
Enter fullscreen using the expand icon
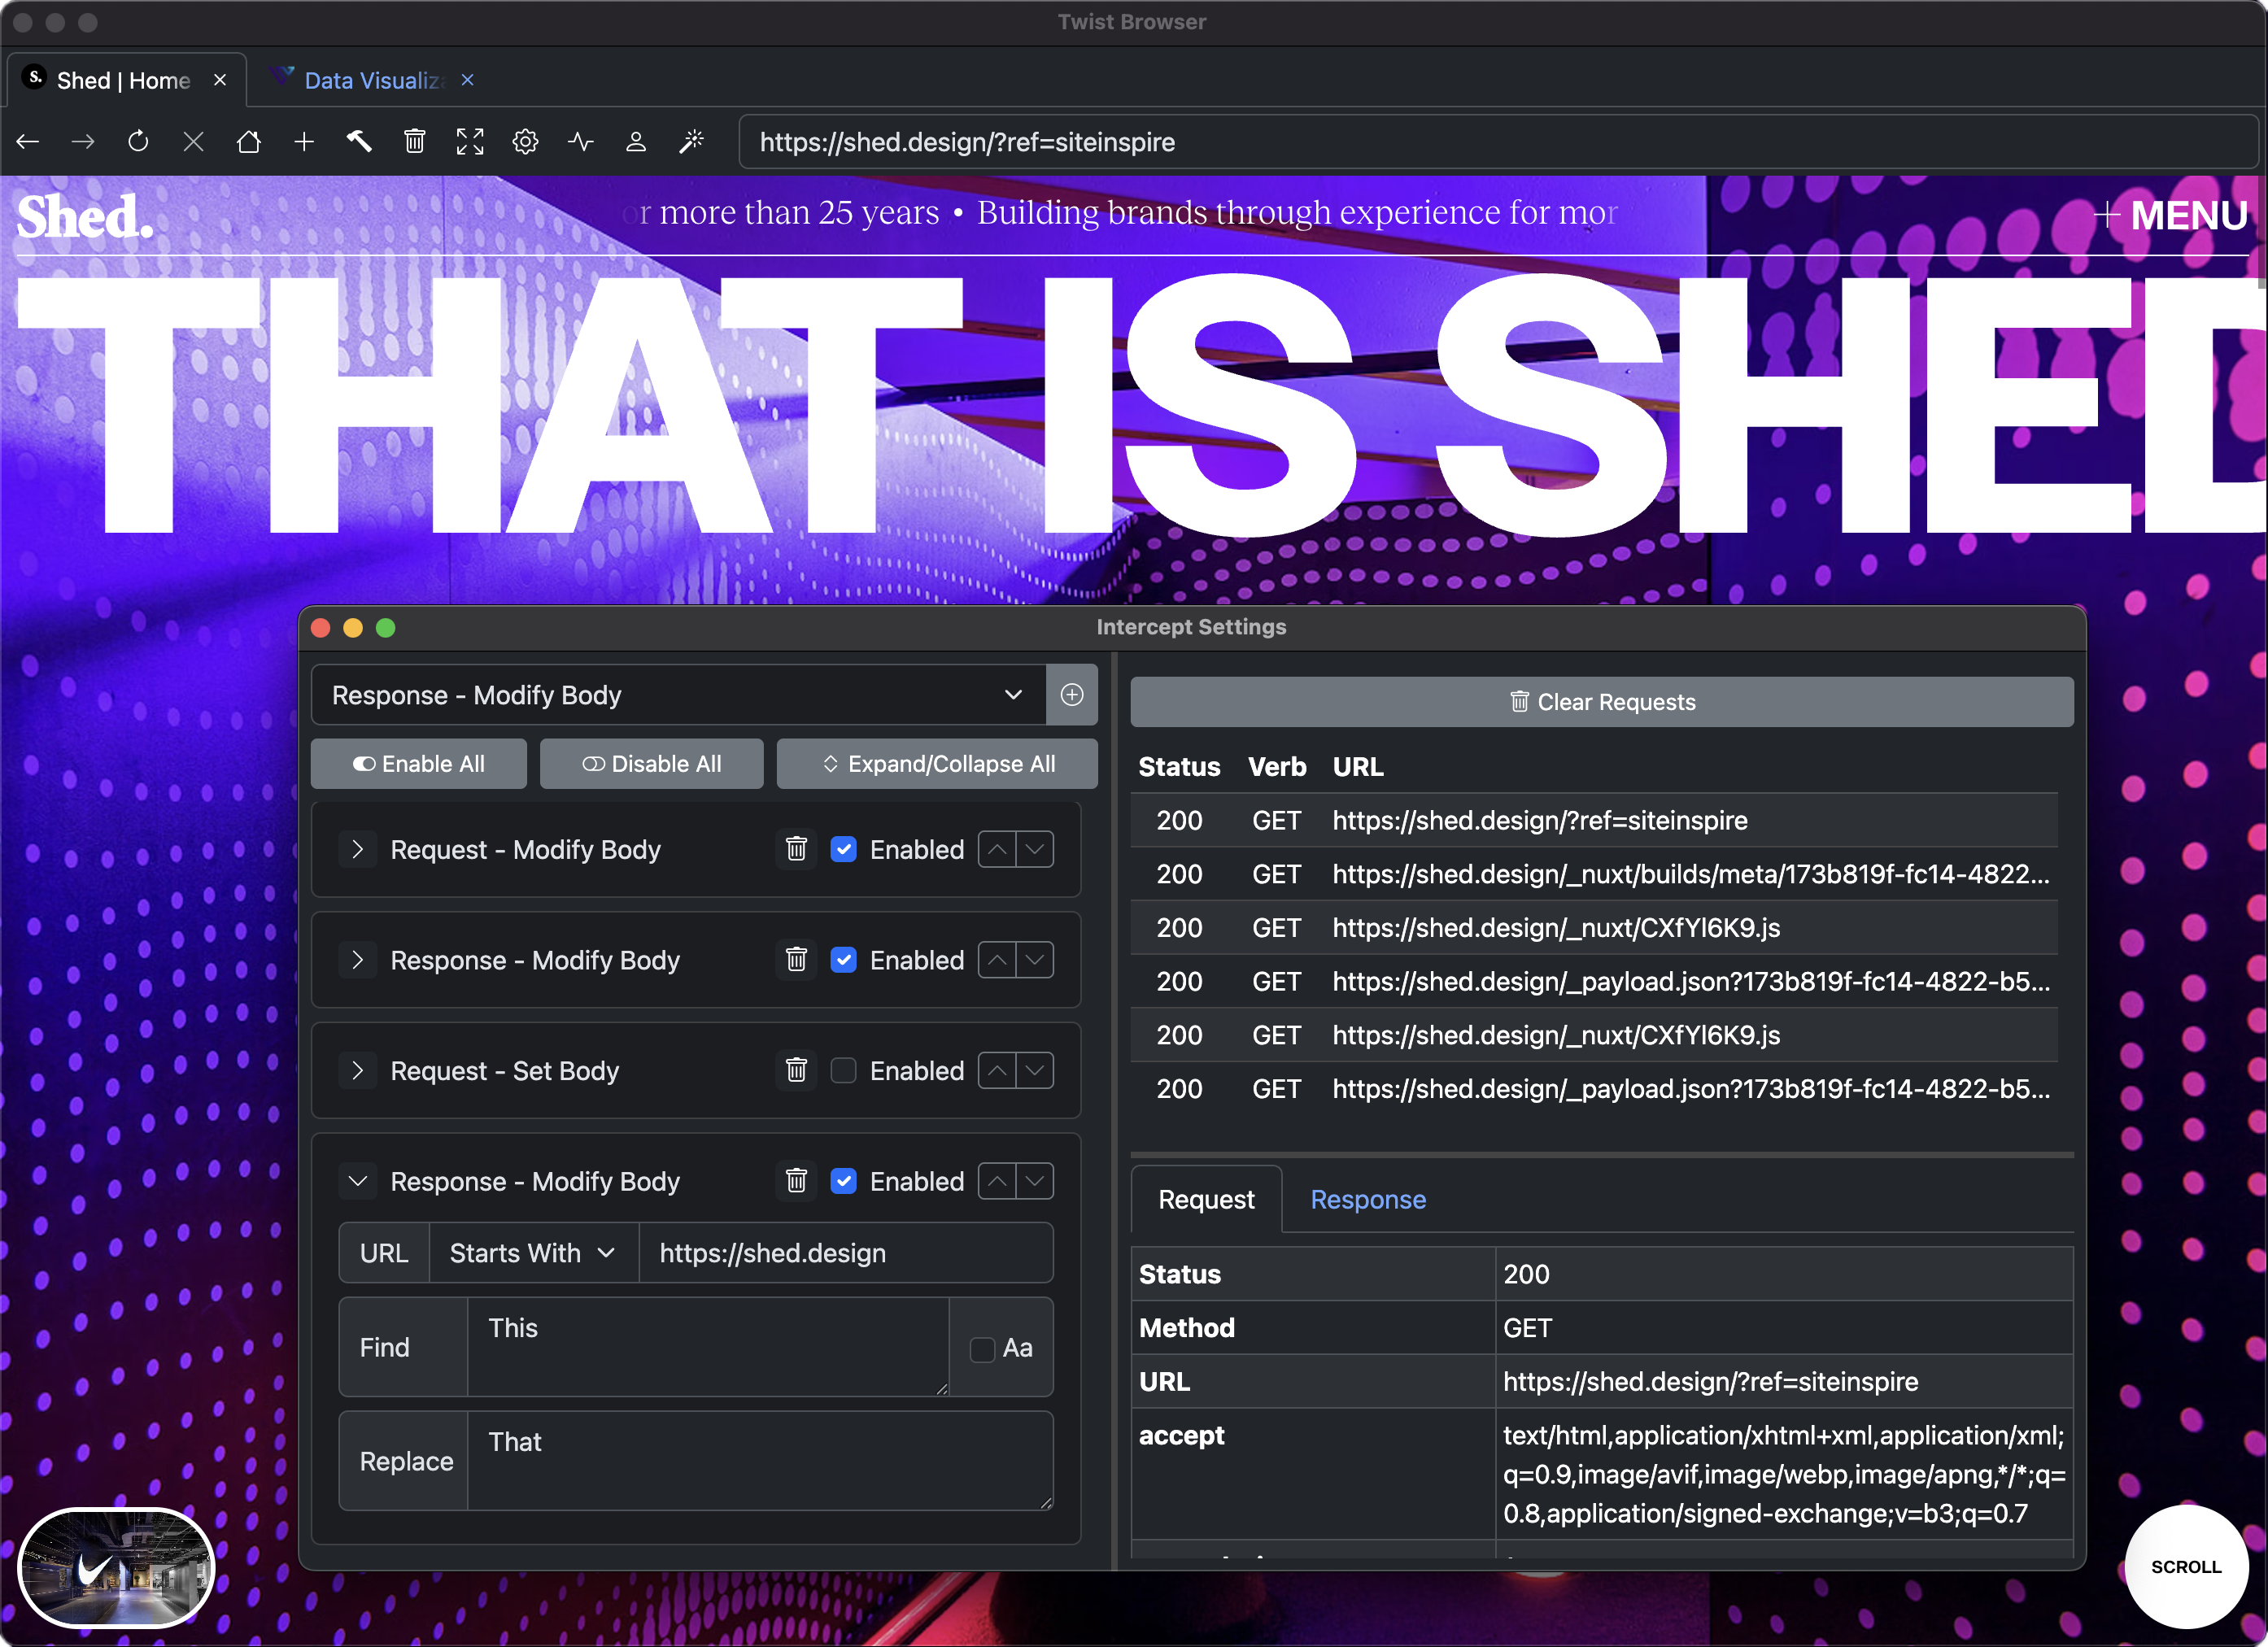coord(469,141)
